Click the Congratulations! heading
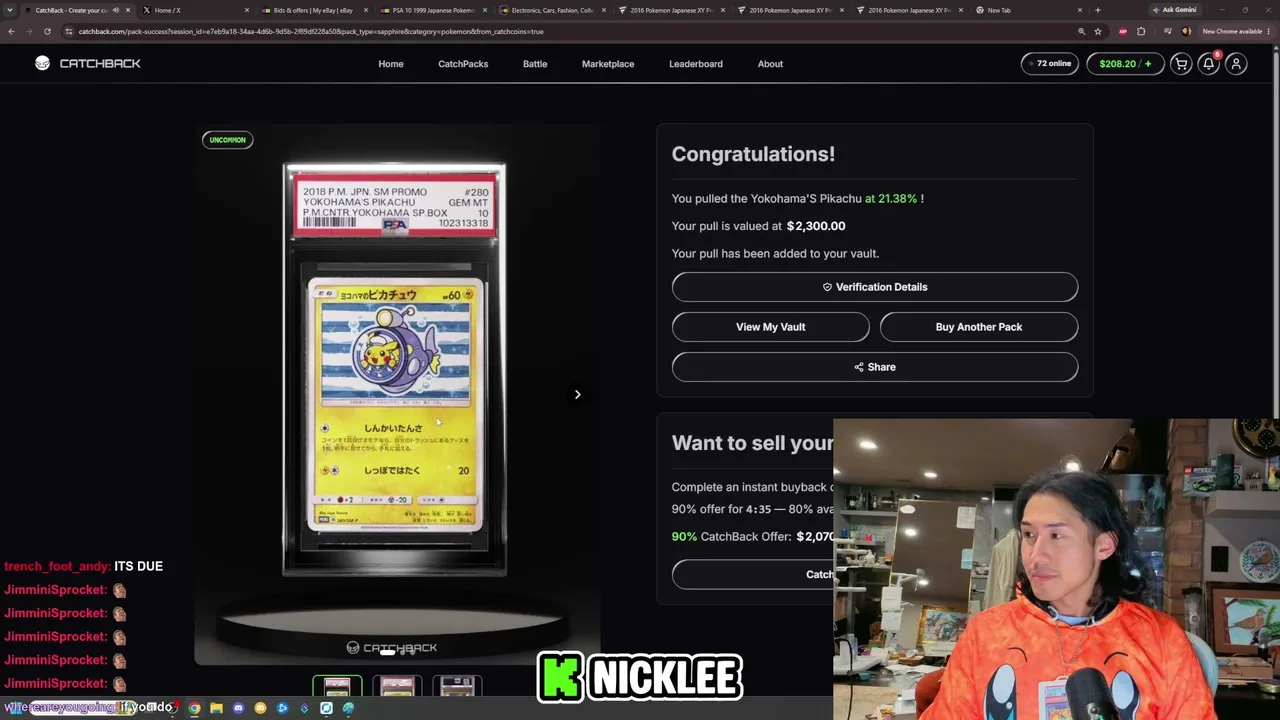 tap(753, 154)
